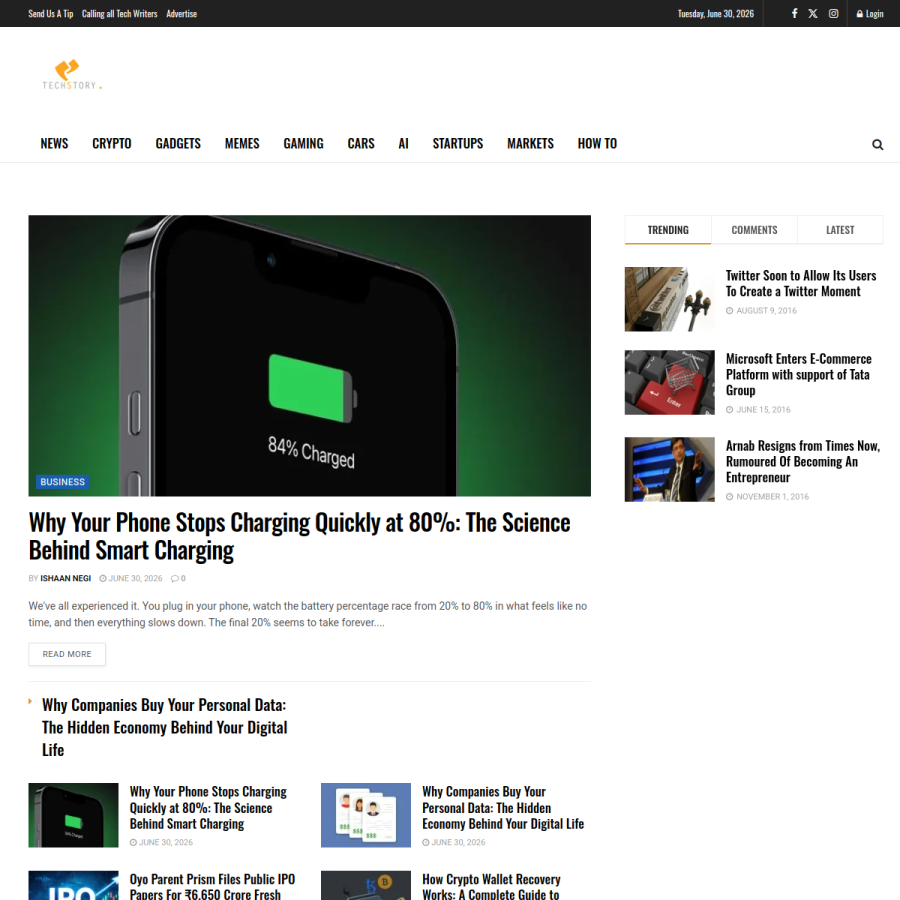Image resolution: width=900 pixels, height=900 pixels.
Task: Click the featured phone charging image
Action: pos(309,355)
